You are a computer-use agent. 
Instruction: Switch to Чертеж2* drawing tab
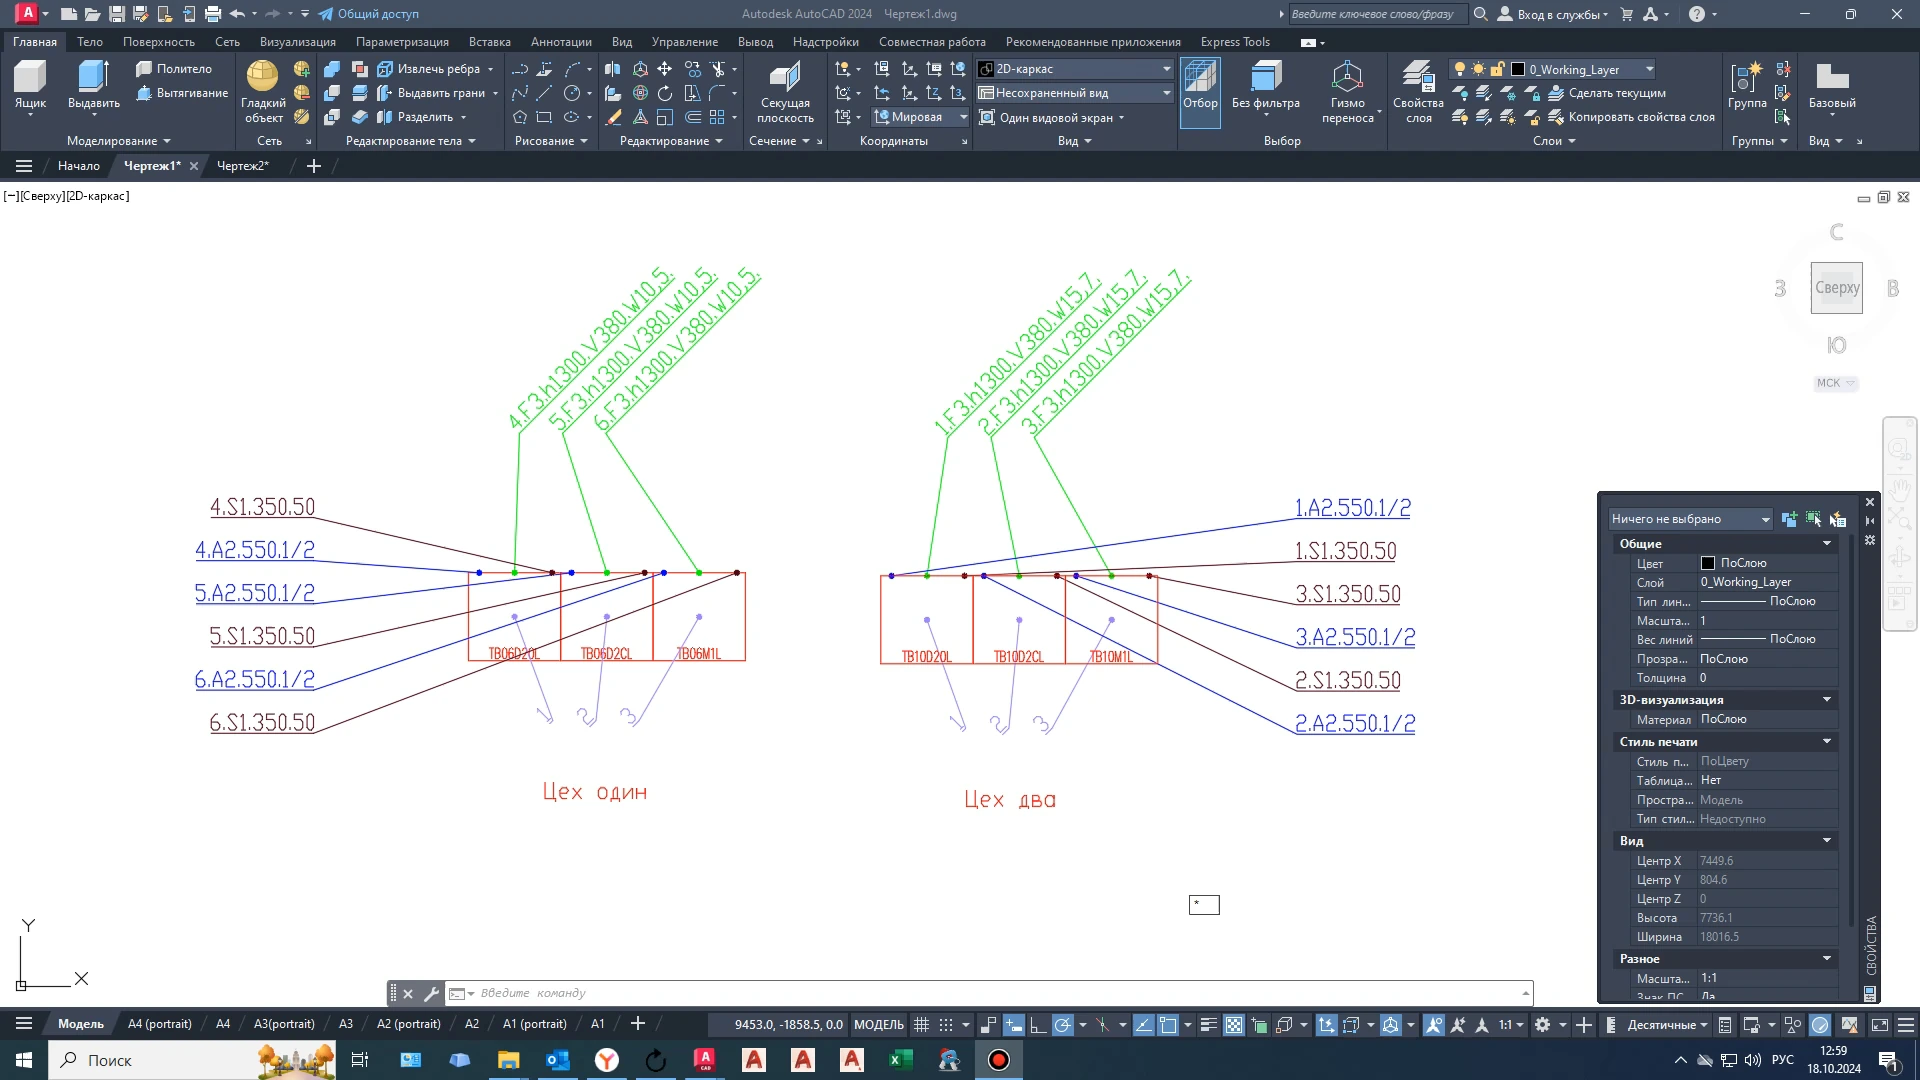click(243, 166)
